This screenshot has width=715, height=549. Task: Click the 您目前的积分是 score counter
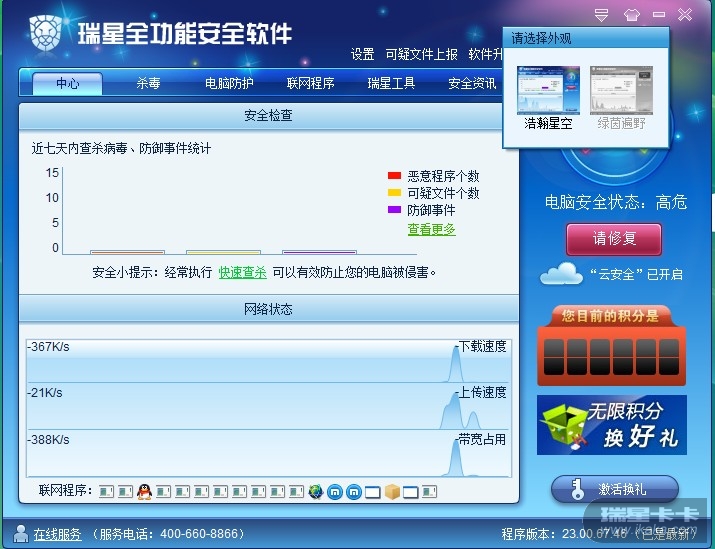[611, 346]
